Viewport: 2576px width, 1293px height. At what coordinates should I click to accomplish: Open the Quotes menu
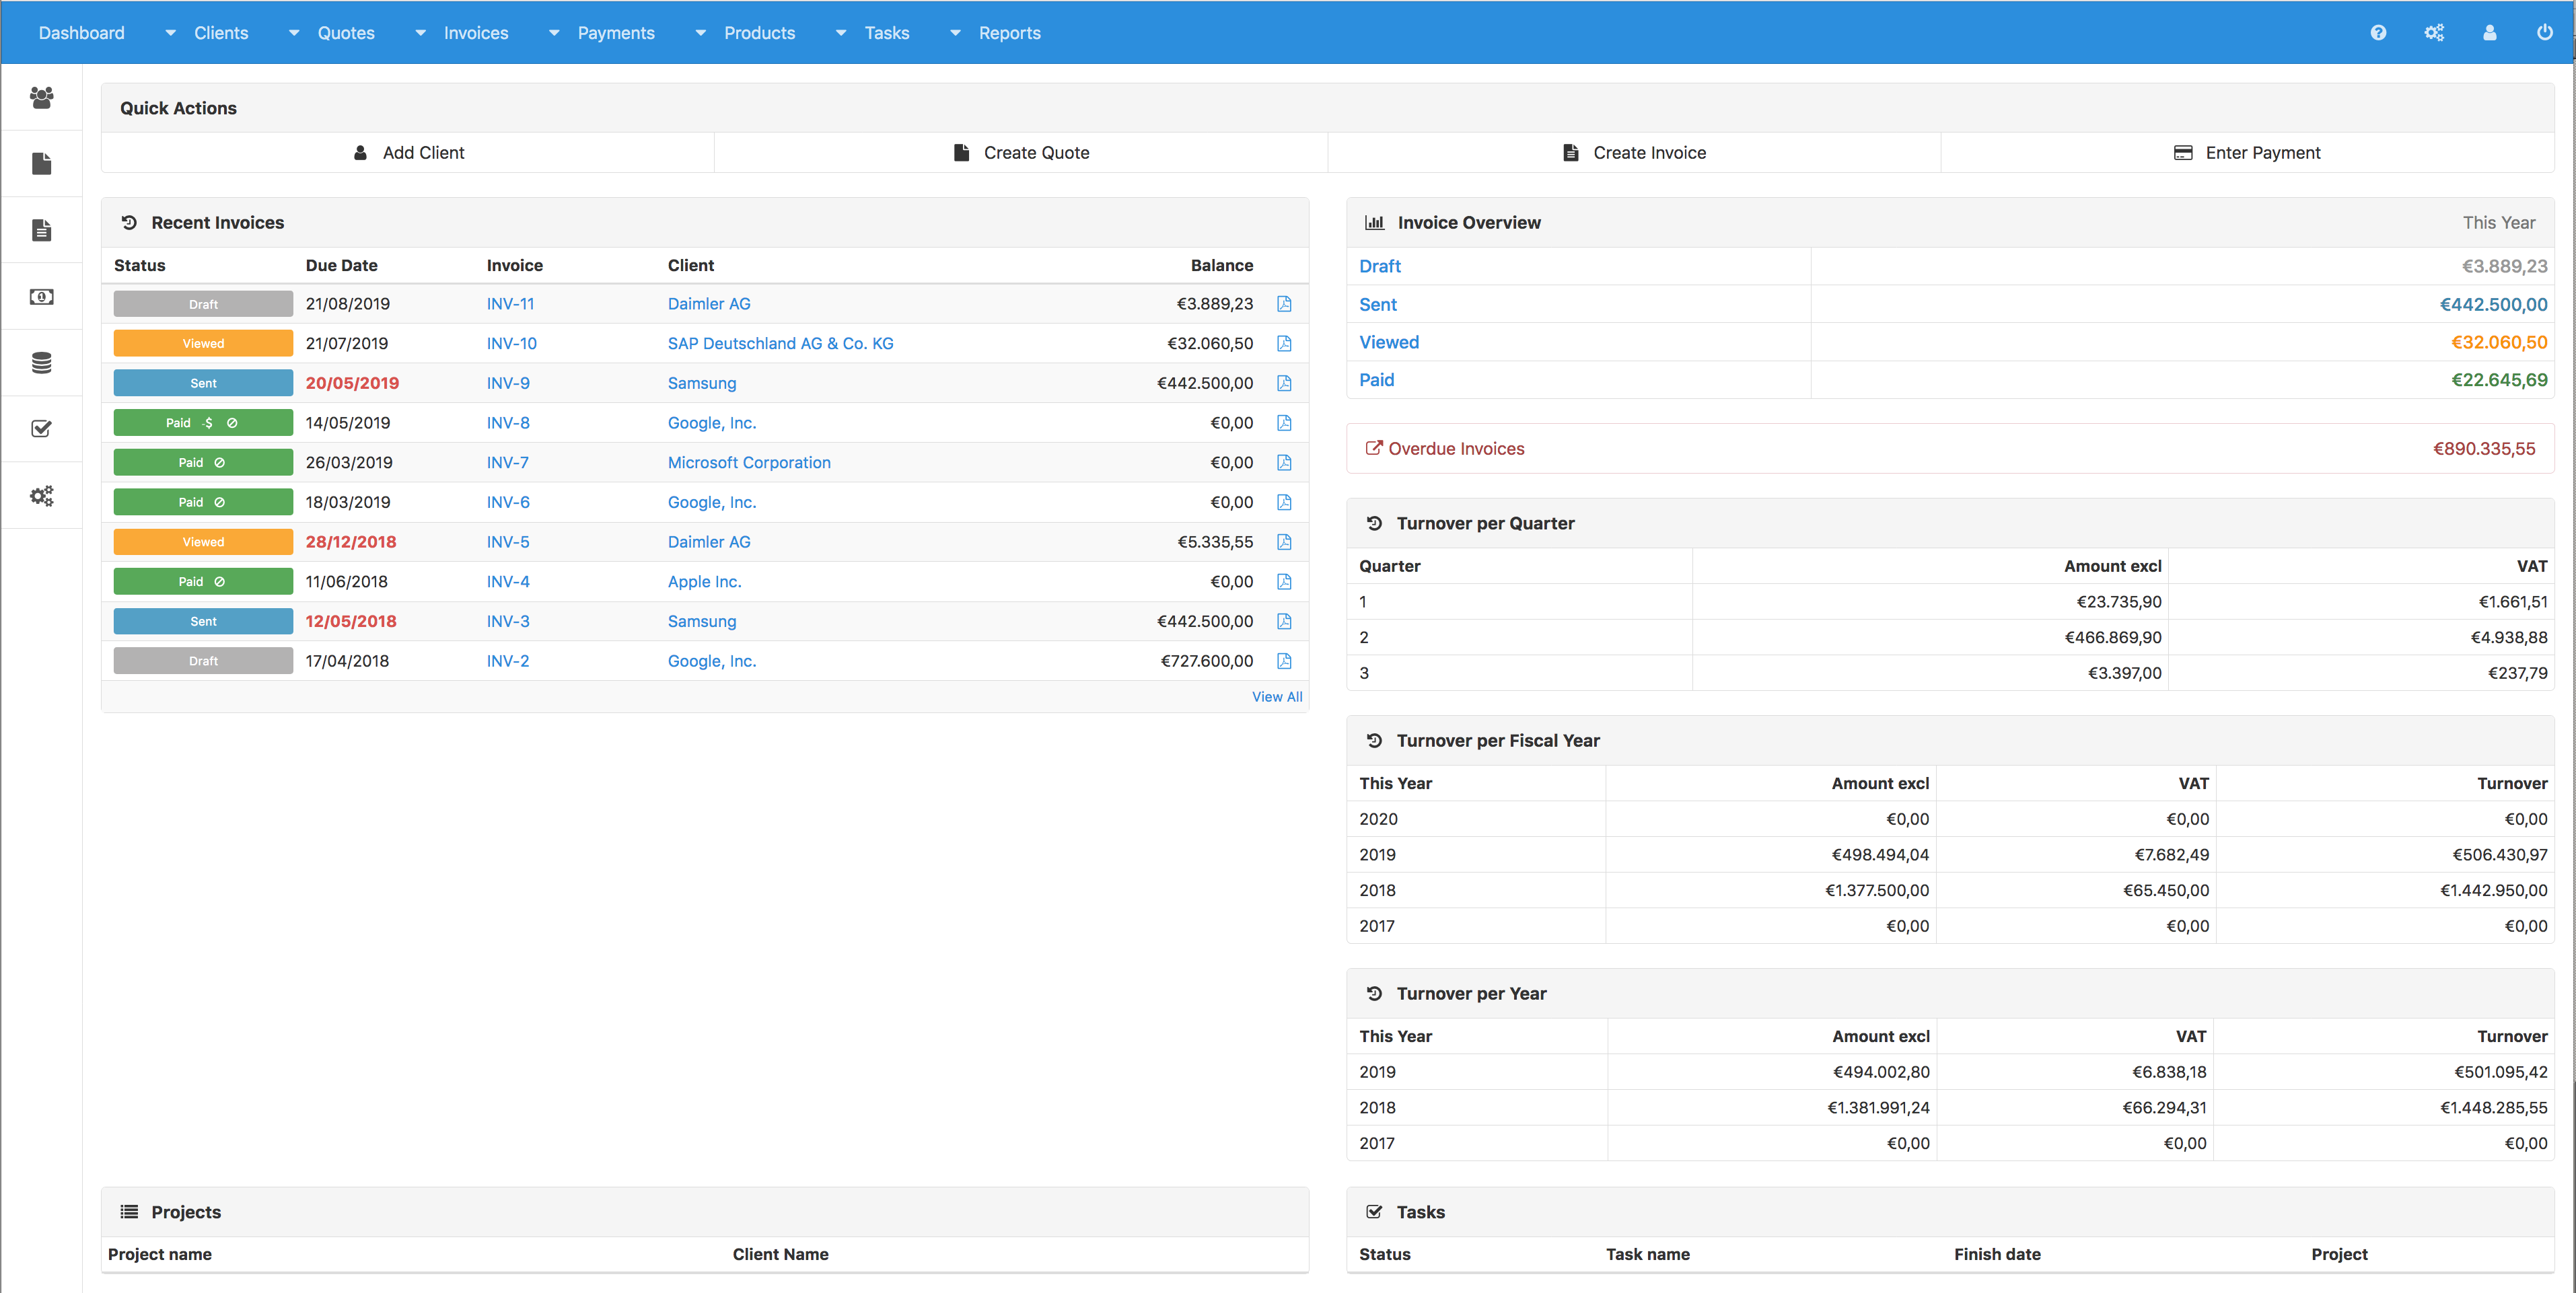point(346,33)
